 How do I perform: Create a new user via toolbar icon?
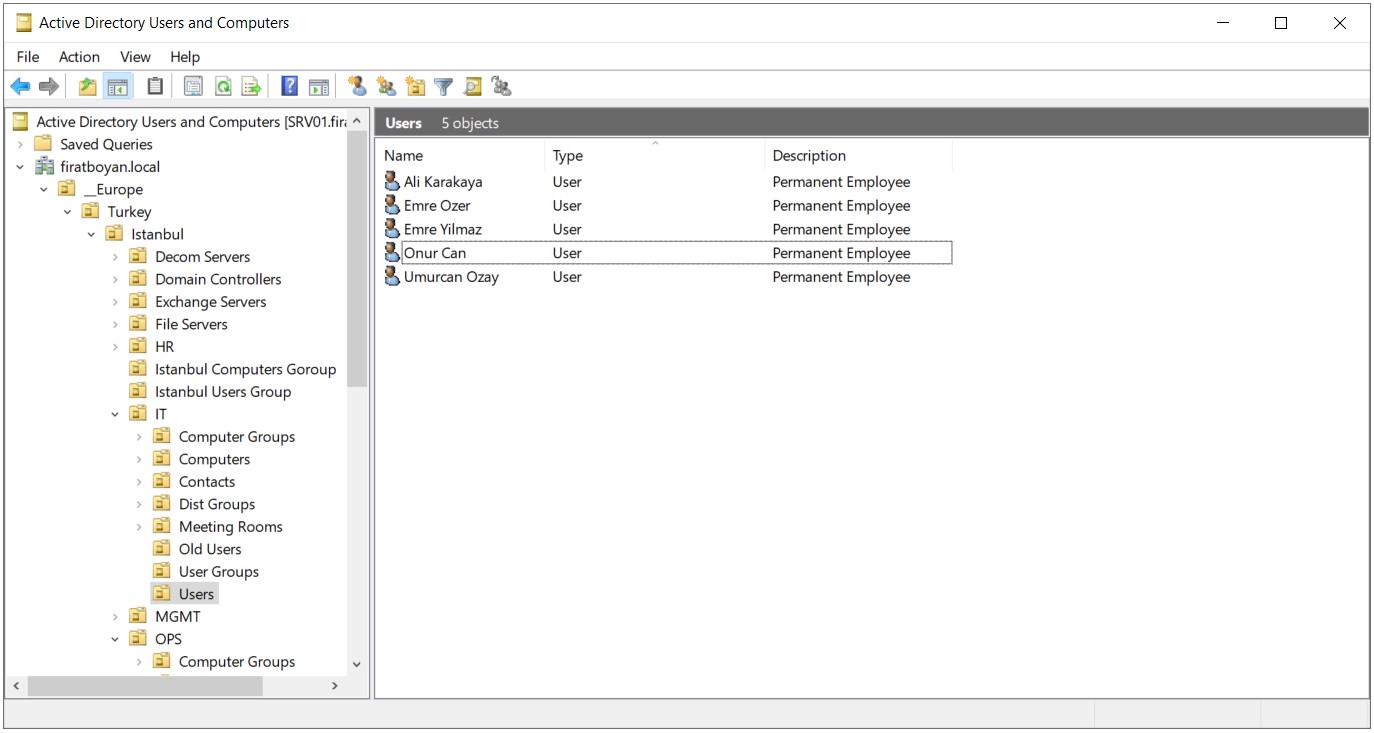(356, 87)
